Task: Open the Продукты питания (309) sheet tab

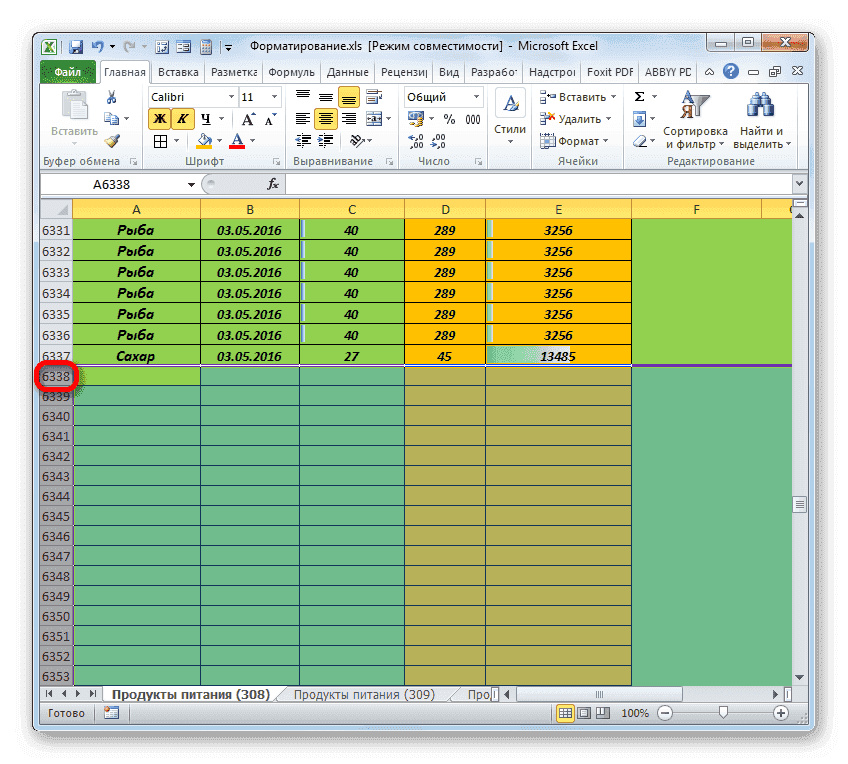Action: pyautogui.click(x=364, y=693)
